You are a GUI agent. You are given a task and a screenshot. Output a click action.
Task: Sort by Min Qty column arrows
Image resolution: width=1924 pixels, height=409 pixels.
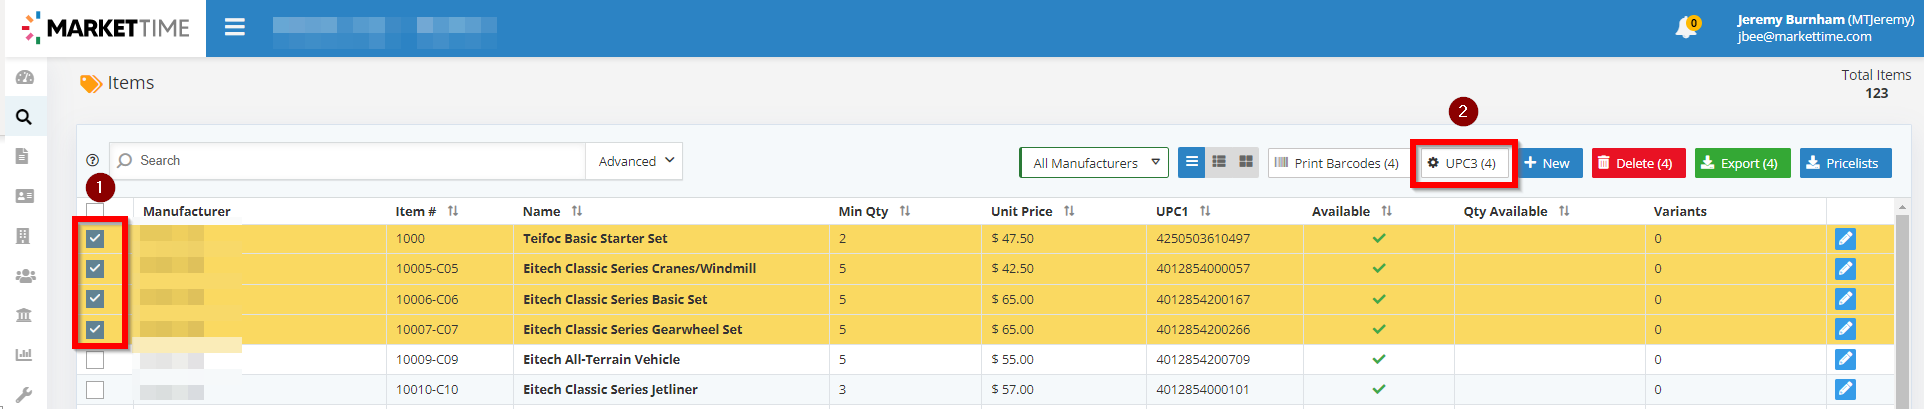(905, 211)
